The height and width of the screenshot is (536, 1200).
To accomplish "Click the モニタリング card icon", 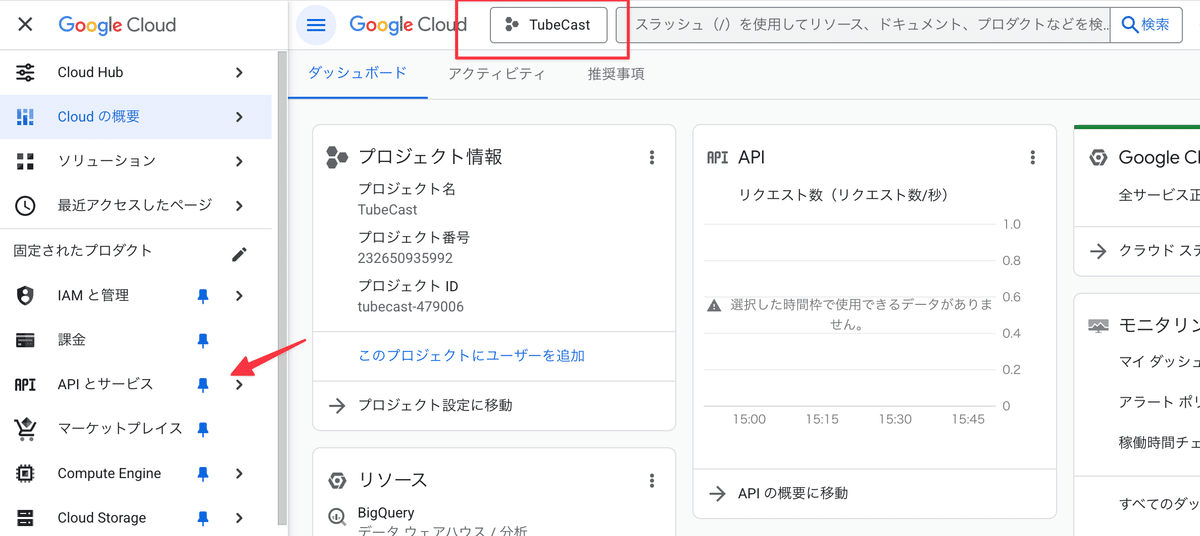I will [x=1098, y=326].
